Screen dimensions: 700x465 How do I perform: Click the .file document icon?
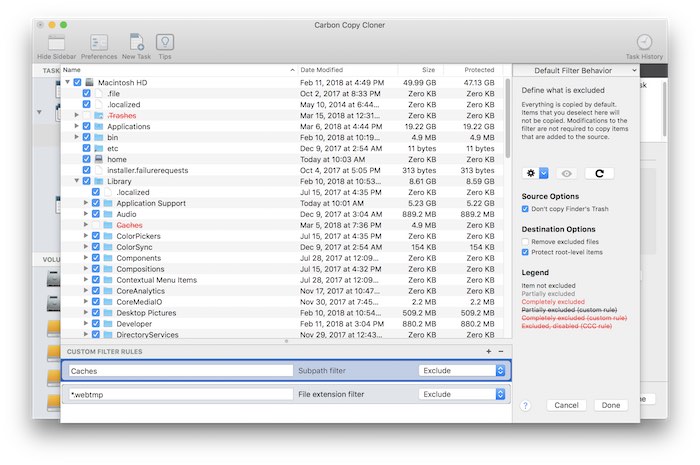[99, 93]
